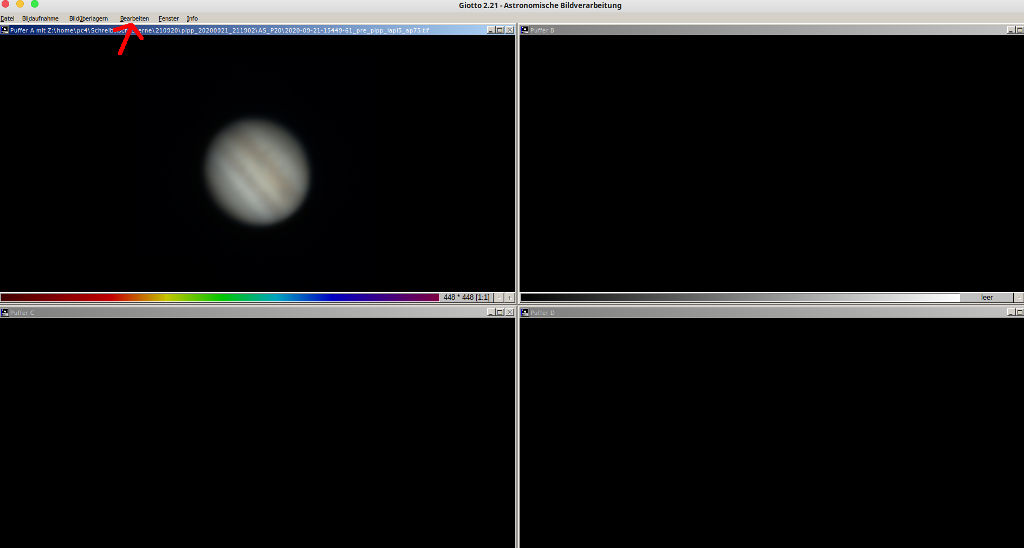Click the grayscale gradient bar in Puffer B
1024x548 pixels.
click(x=740, y=297)
